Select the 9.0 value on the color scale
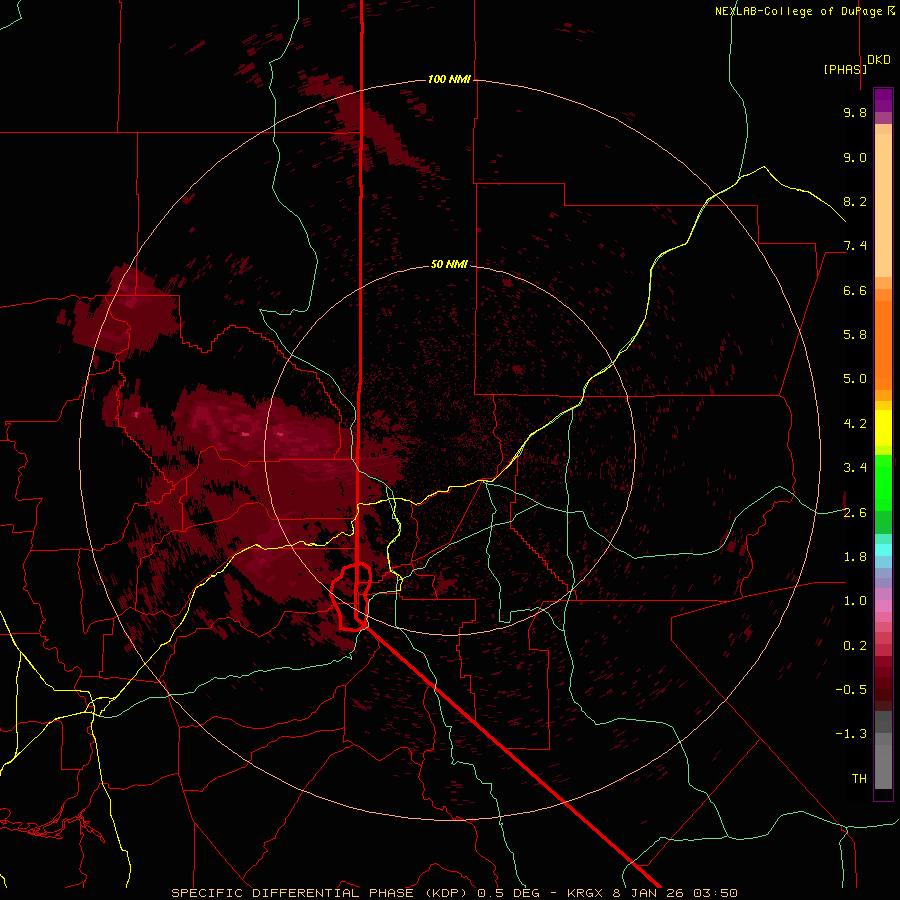Screen dimensions: 900x900 click(855, 157)
